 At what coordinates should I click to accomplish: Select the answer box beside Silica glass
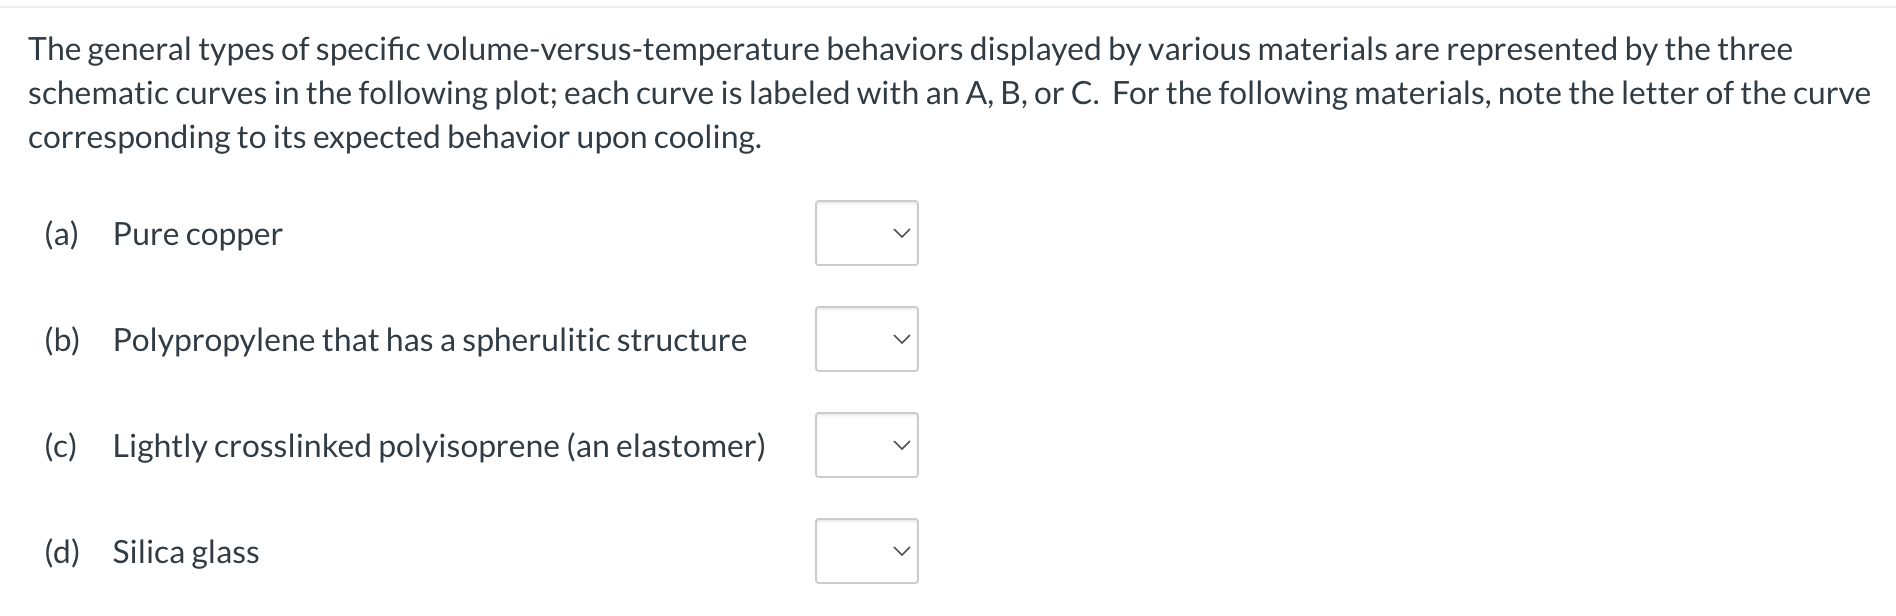click(x=866, y=551)
